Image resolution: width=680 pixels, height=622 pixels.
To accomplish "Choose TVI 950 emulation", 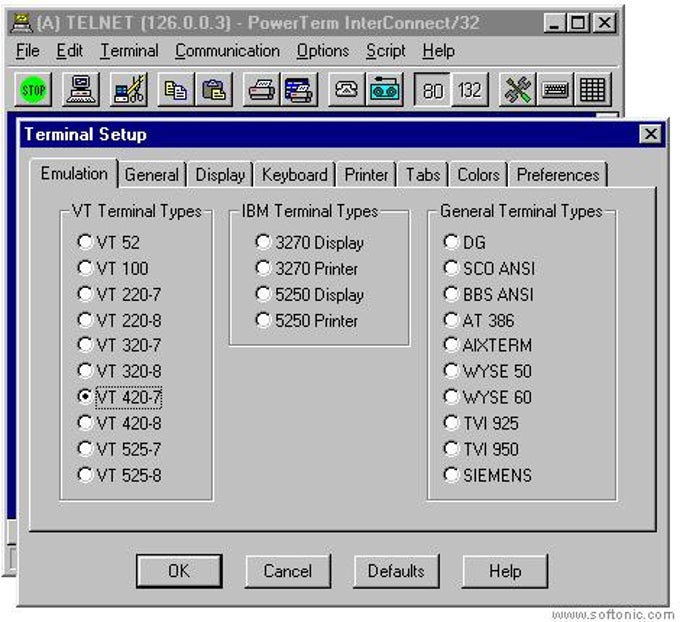I will (x=451, y=448).
